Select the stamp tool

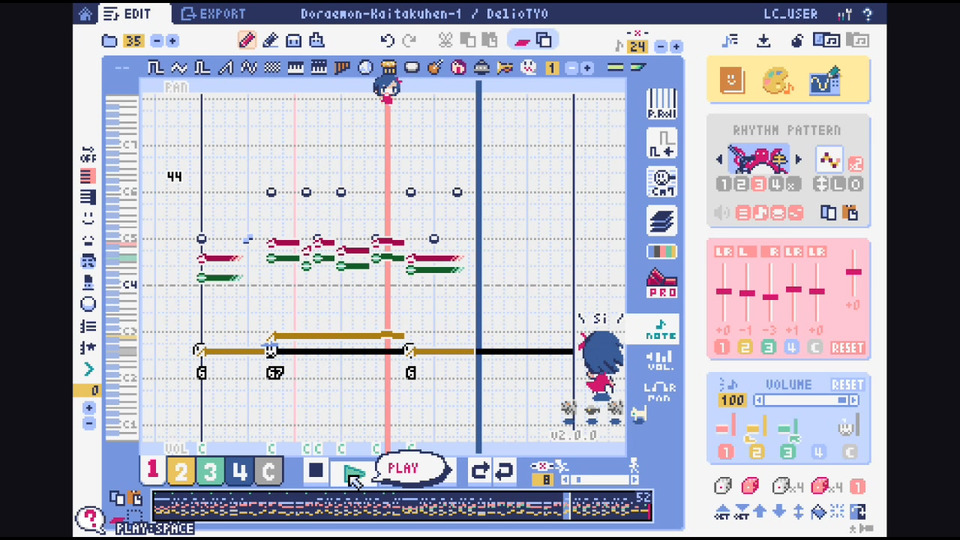317,40
